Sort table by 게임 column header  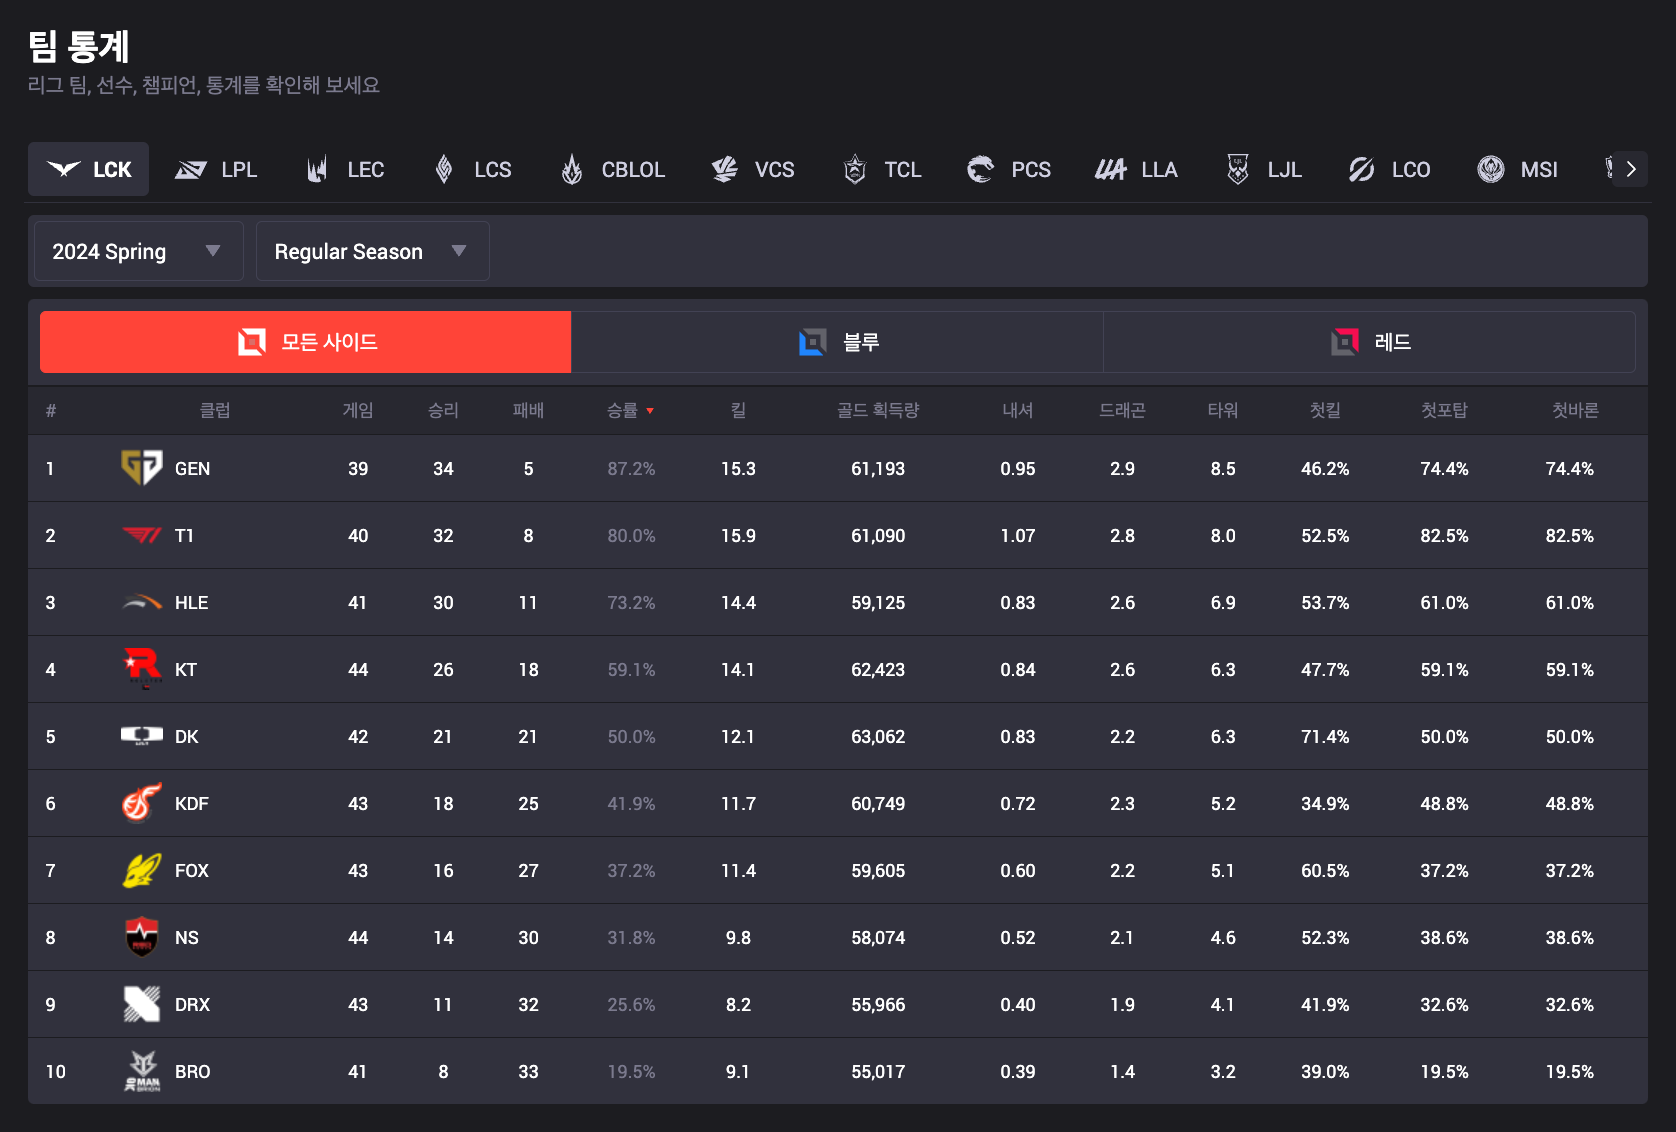click(x=358, y=410)
